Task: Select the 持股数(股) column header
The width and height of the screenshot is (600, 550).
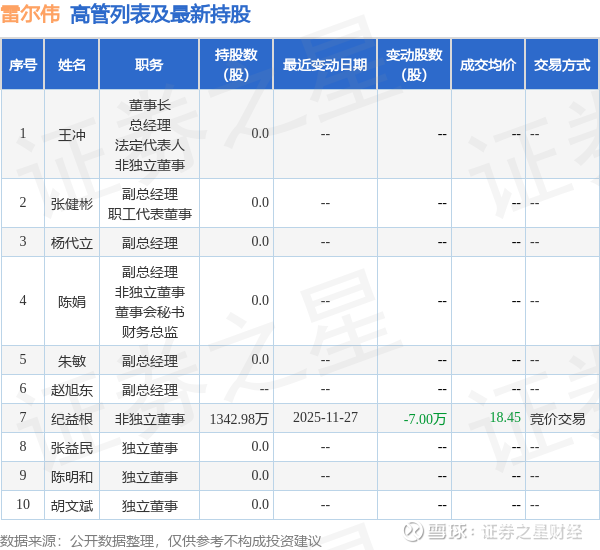Action: coord(236,65)
